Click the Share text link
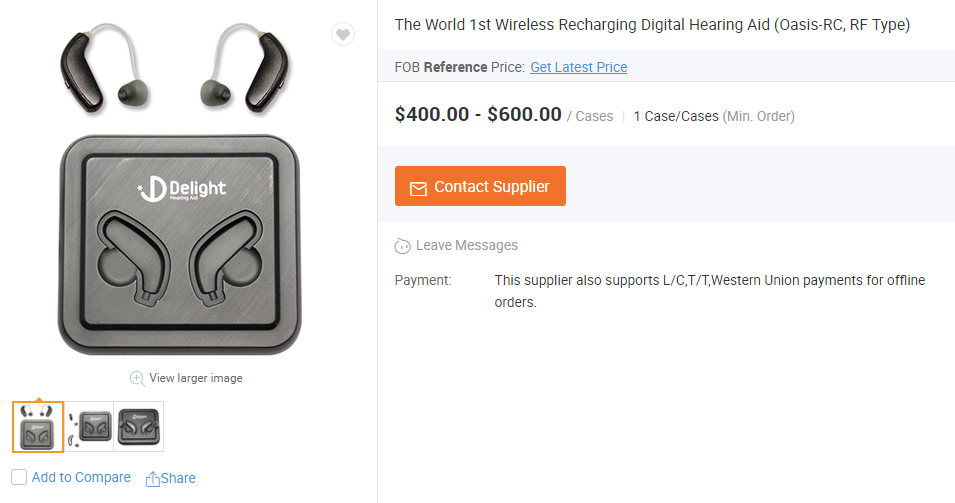Viewport: 955px width, 503px height. [178, 478]
